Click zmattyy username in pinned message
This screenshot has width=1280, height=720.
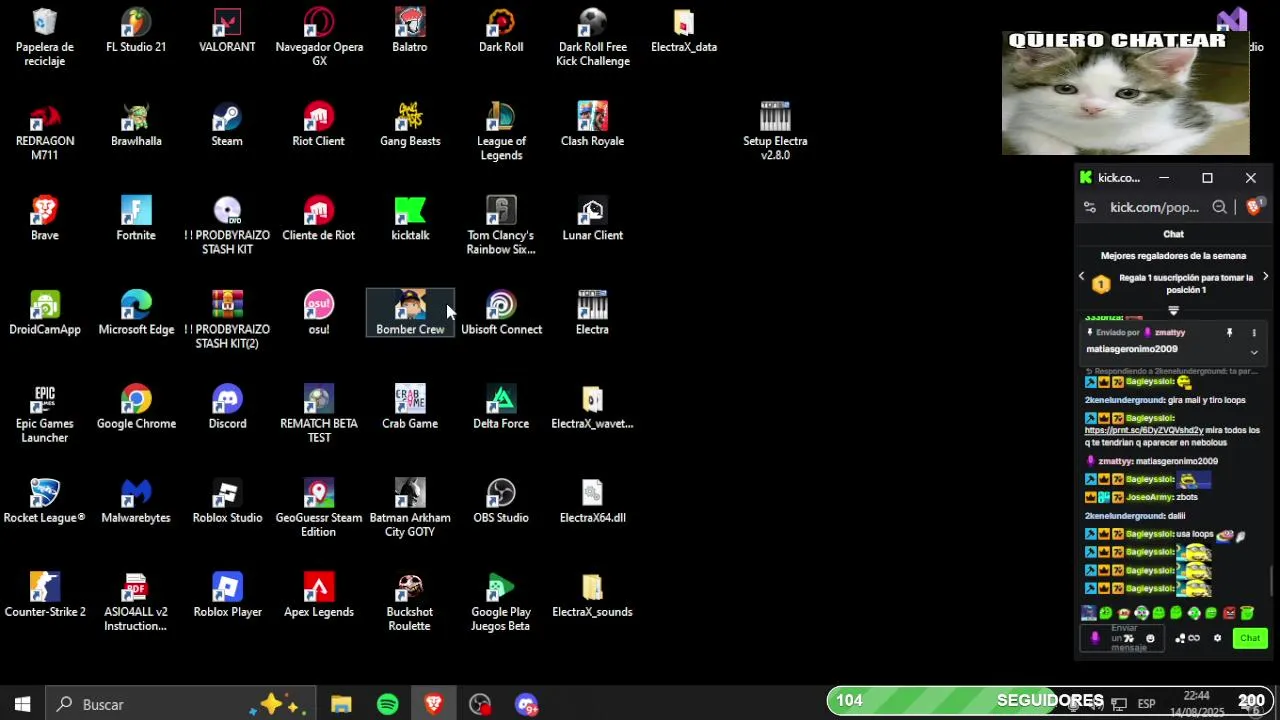(x=1169, y=332)
